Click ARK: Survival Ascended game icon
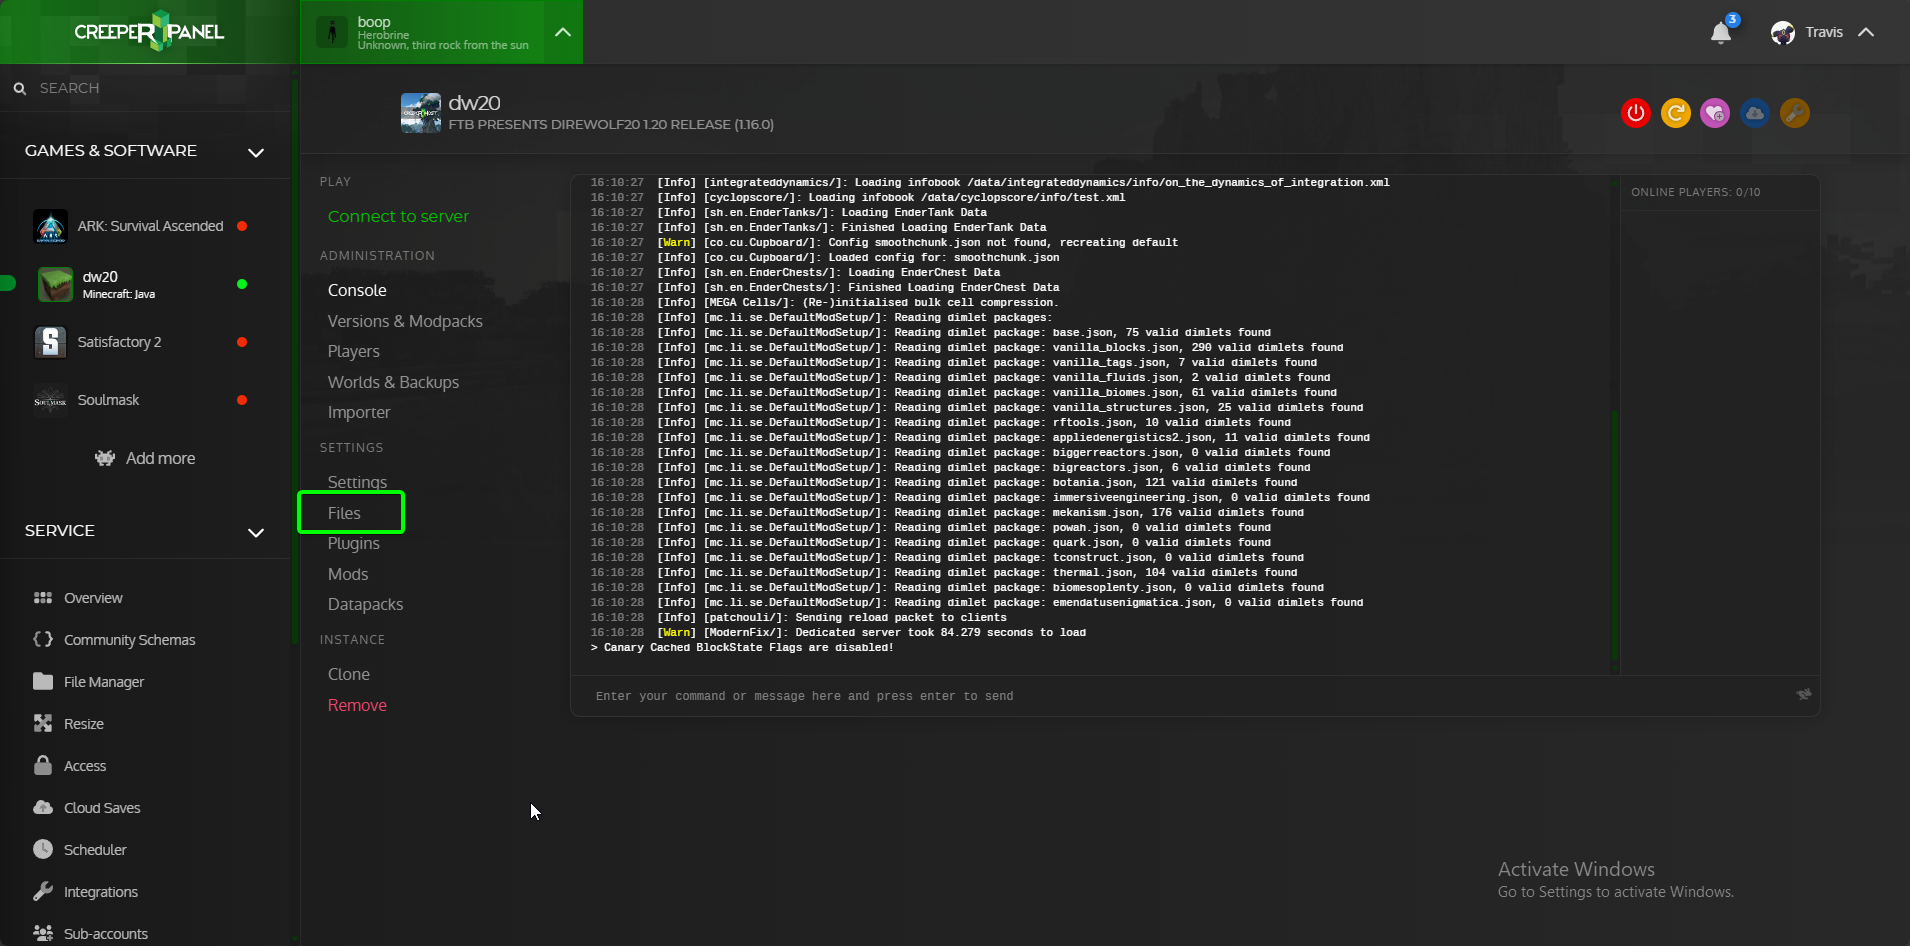The width and height of the screenshot is (1910, 946). 50,226
